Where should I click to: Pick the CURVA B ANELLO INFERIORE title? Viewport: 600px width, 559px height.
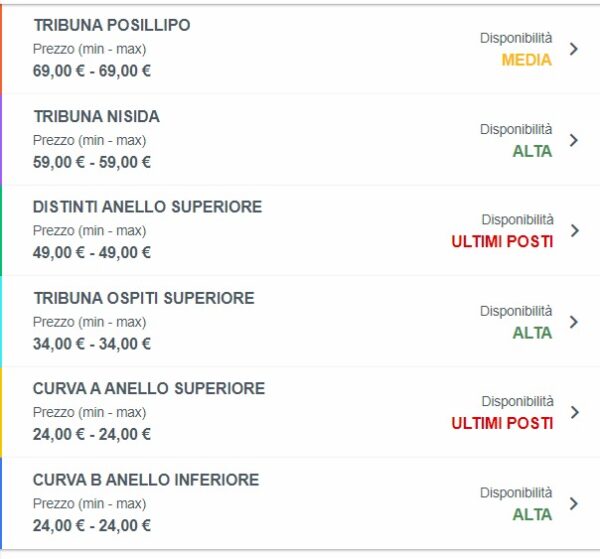pyautogui.click(x=145, y=479)
